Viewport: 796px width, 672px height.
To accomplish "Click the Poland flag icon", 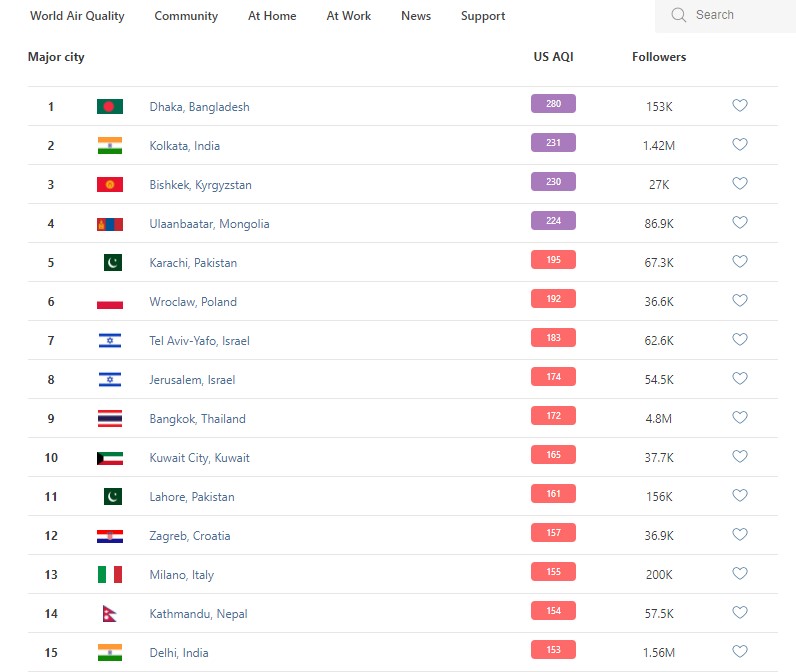I will (110, 302).
